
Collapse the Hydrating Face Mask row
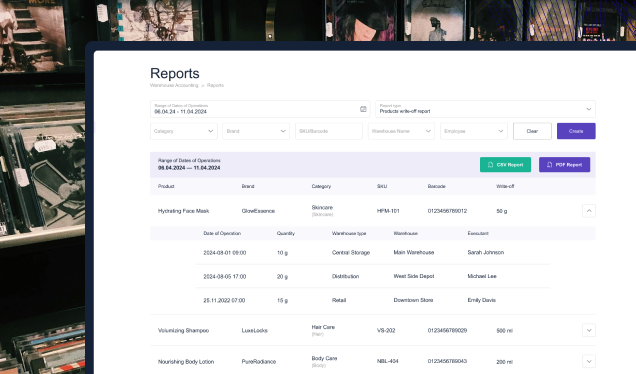click(x=589, y=211)
